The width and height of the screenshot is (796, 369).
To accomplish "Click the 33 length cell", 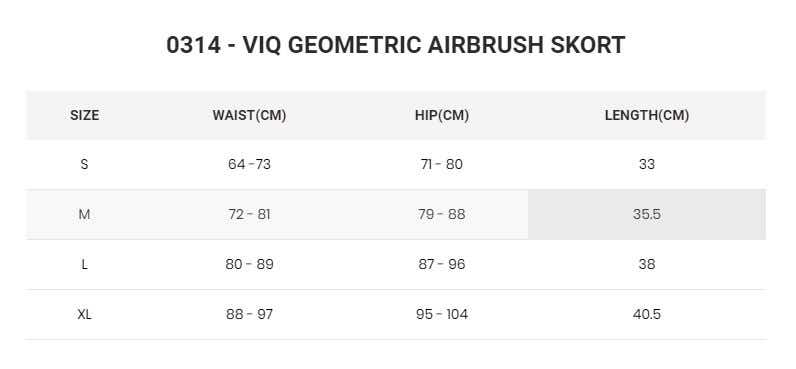I will pyautogui.click(x=647, y=164).
